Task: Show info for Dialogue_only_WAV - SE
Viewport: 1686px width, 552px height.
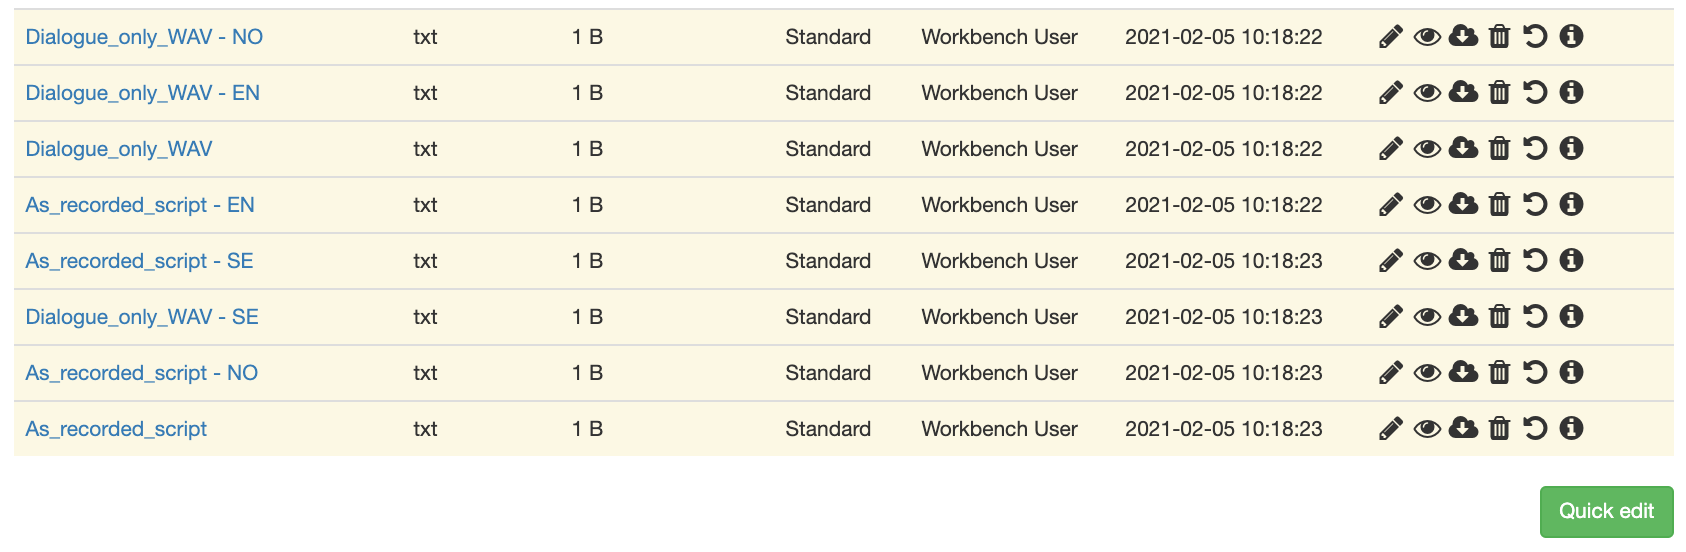Action: point(1571,316)
